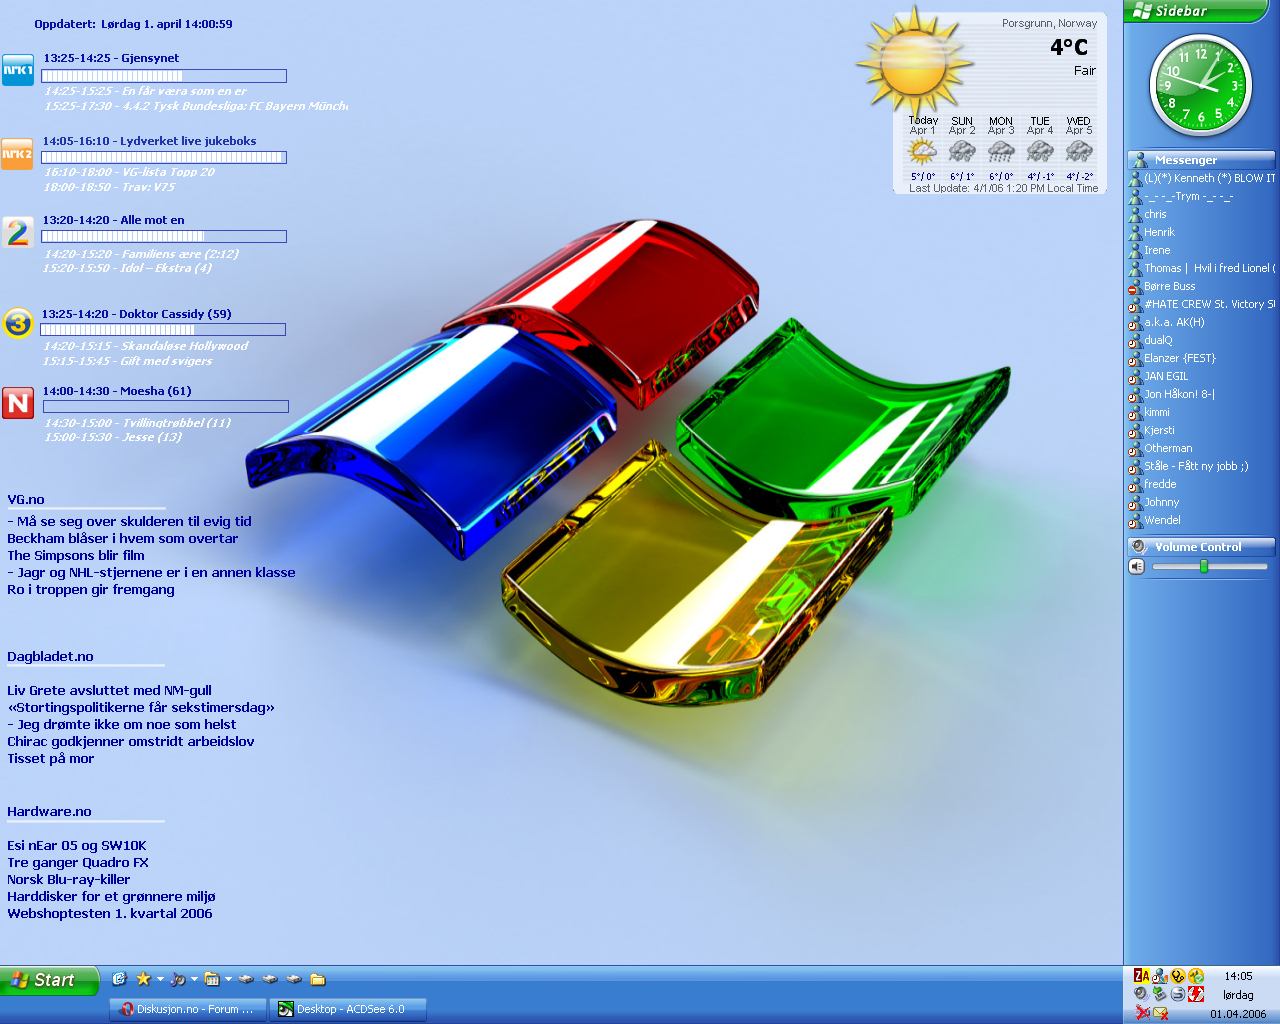The image size is (1280, 1024).
Task: Open the first drive icon in quick launch
Action: [x=246, y=979]
